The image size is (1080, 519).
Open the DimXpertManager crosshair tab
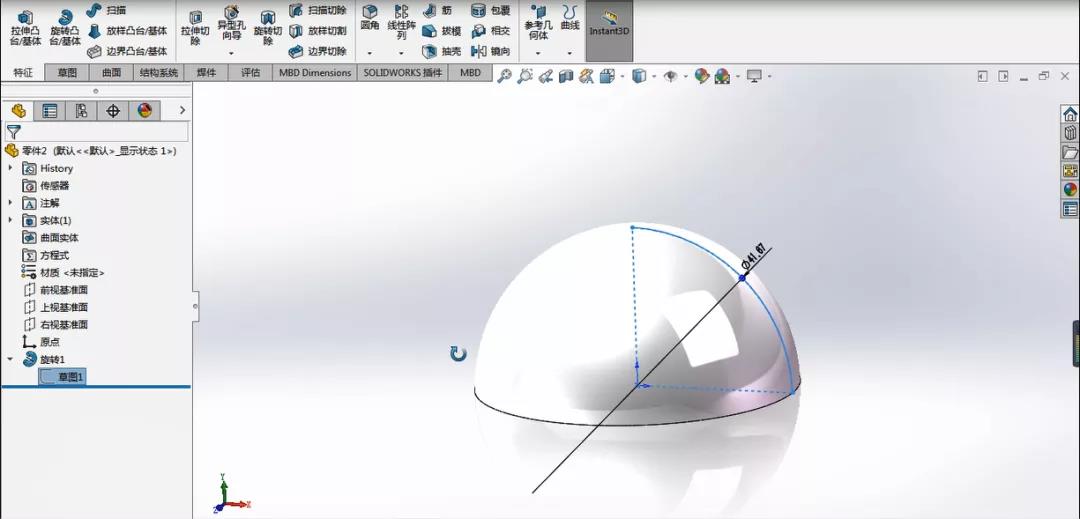tap(113, 110)
